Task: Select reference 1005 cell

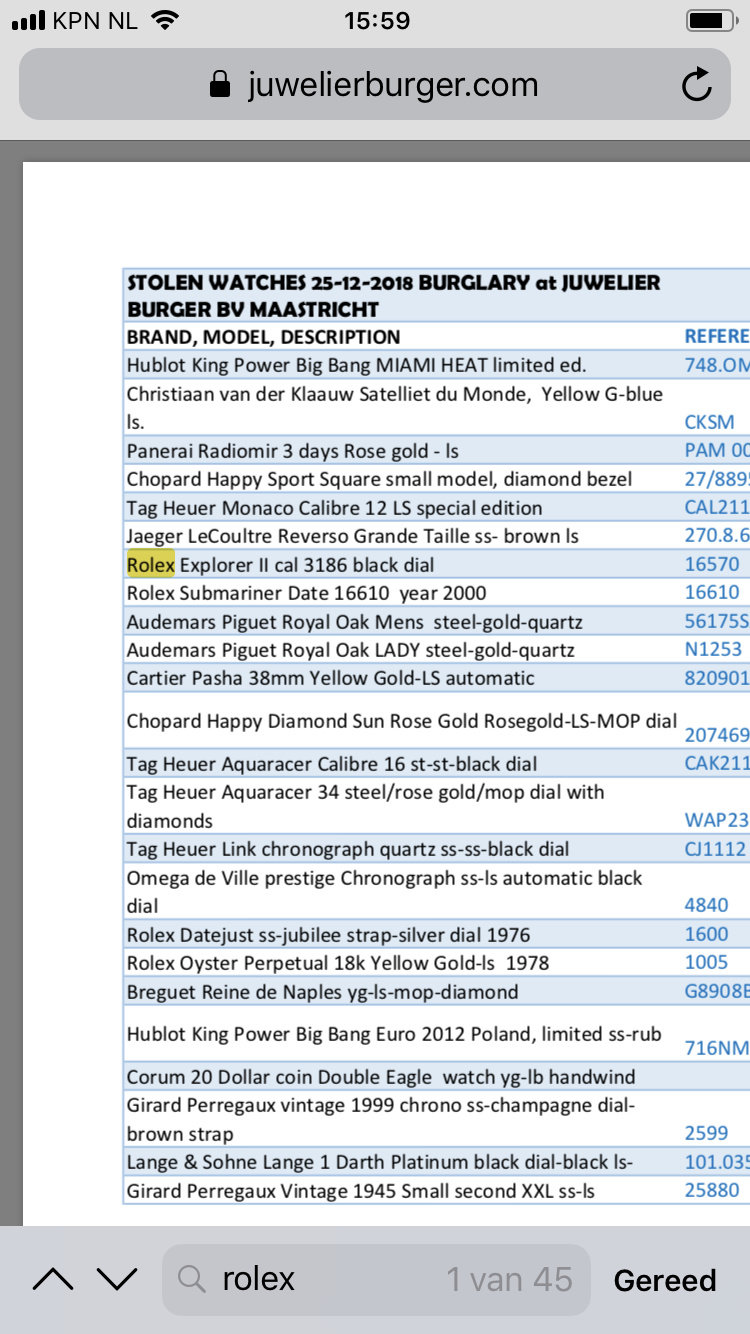Action: pos(706,962)
